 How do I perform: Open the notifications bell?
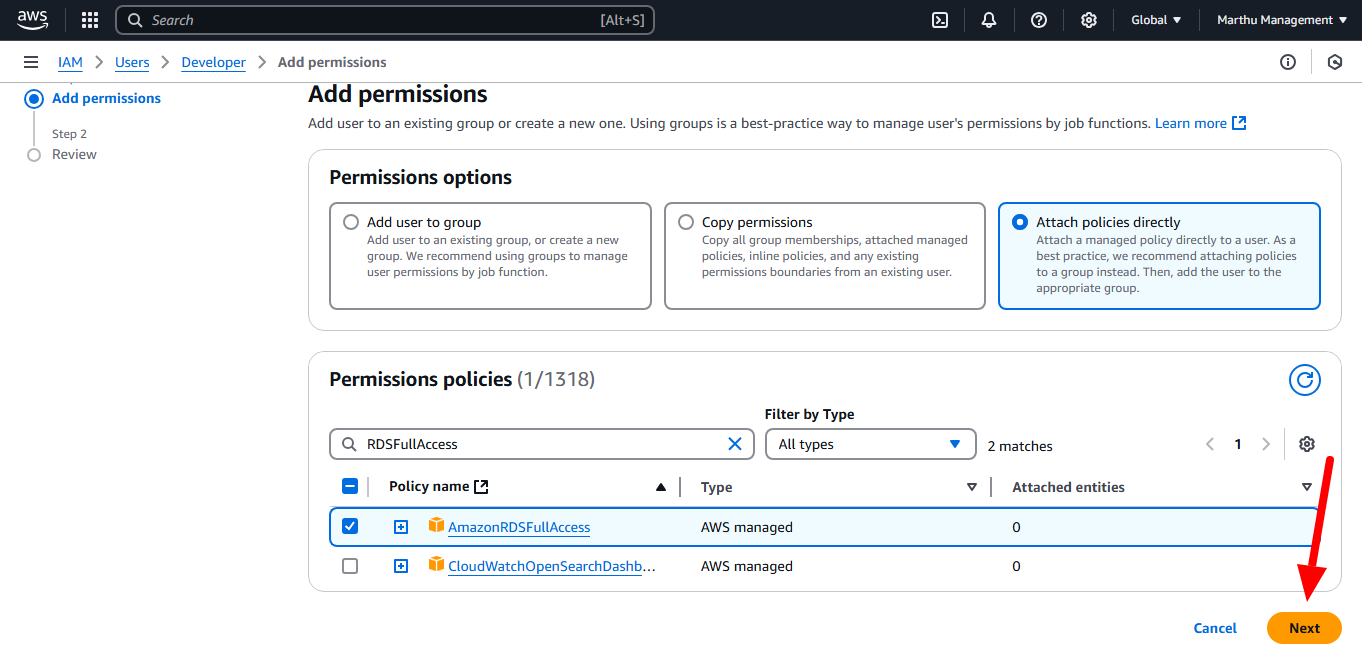[x=989, y=20]
